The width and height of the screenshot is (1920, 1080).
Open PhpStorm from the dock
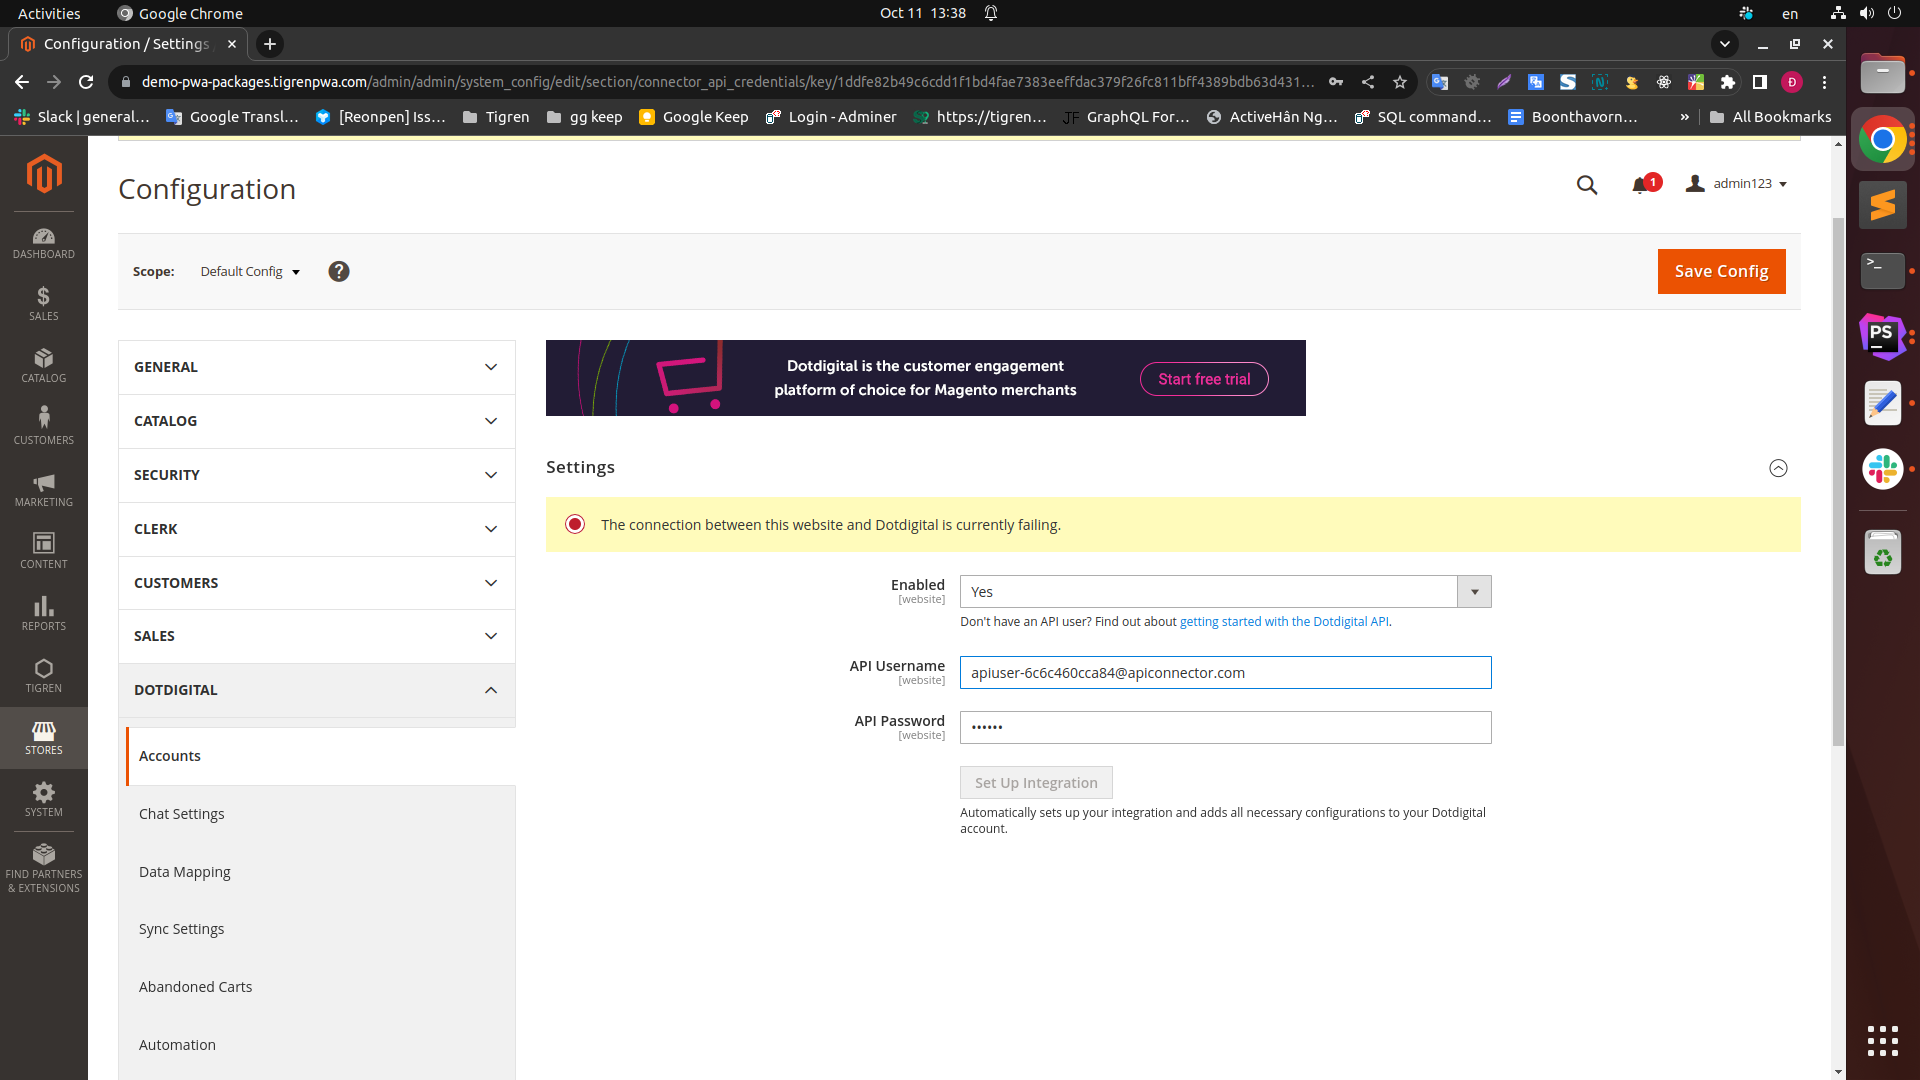point(1883,335)
